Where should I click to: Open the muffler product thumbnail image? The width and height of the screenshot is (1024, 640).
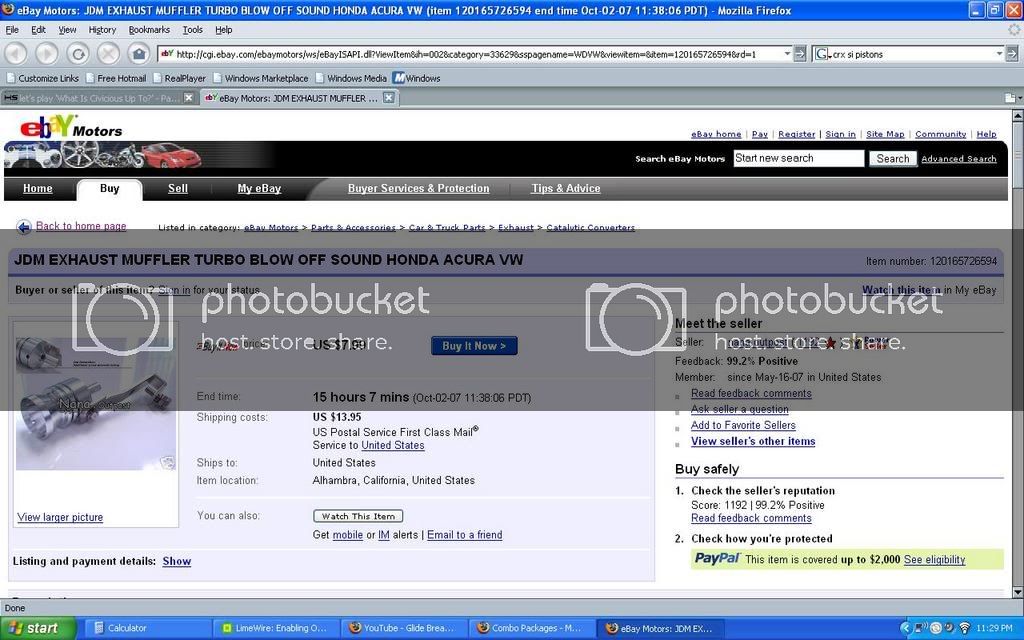pos(95,403)
